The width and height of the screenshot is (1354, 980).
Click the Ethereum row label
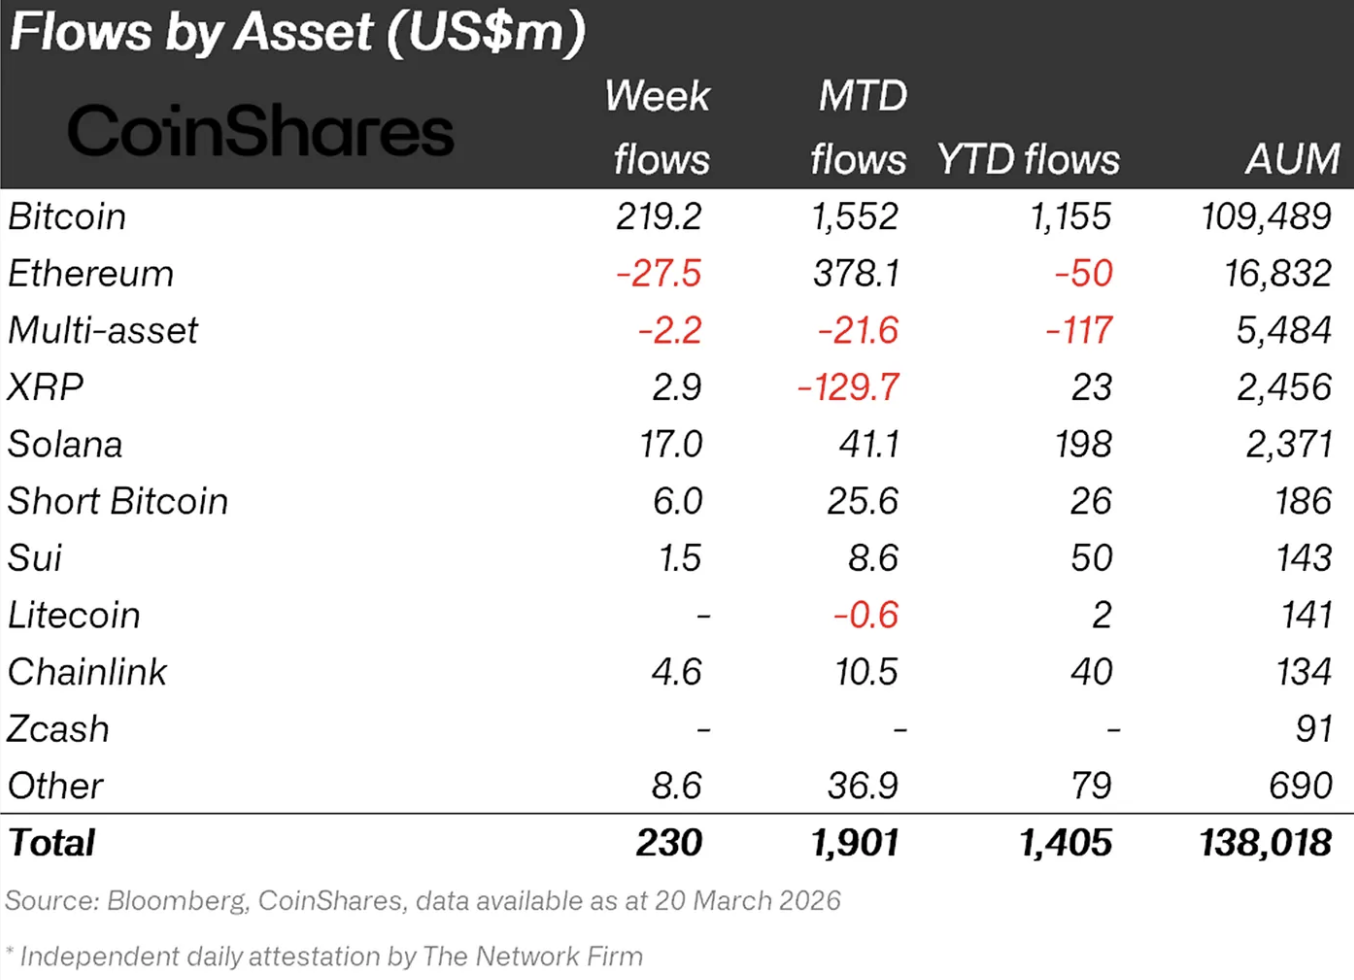coord(91,274)
